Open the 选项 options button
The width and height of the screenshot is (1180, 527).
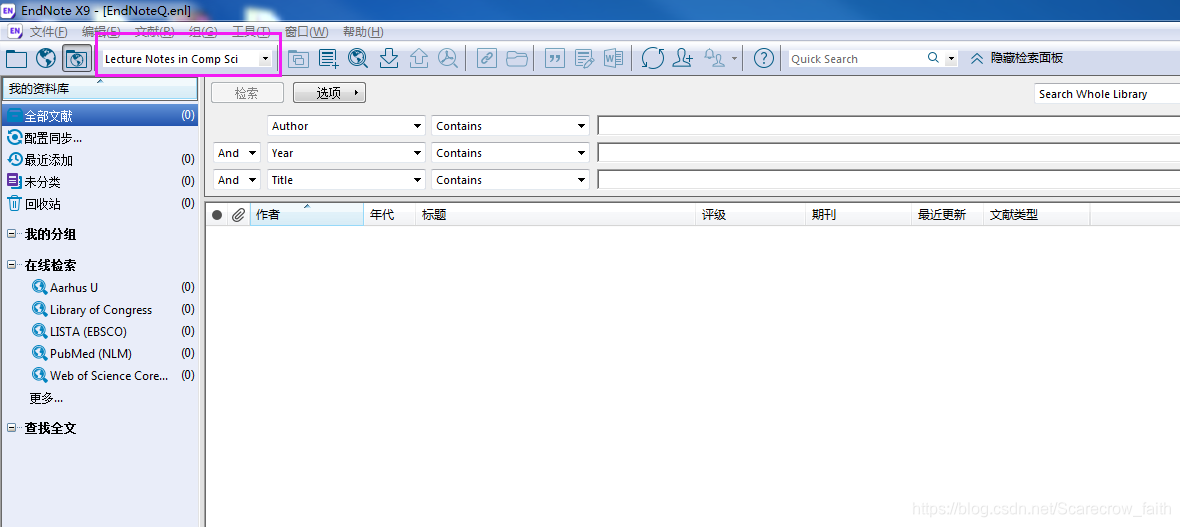pos(329,93)
